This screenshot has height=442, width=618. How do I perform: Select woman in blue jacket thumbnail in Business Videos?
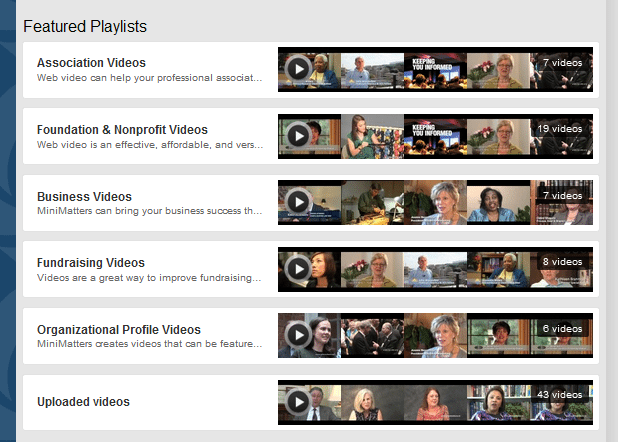point(499,203)
